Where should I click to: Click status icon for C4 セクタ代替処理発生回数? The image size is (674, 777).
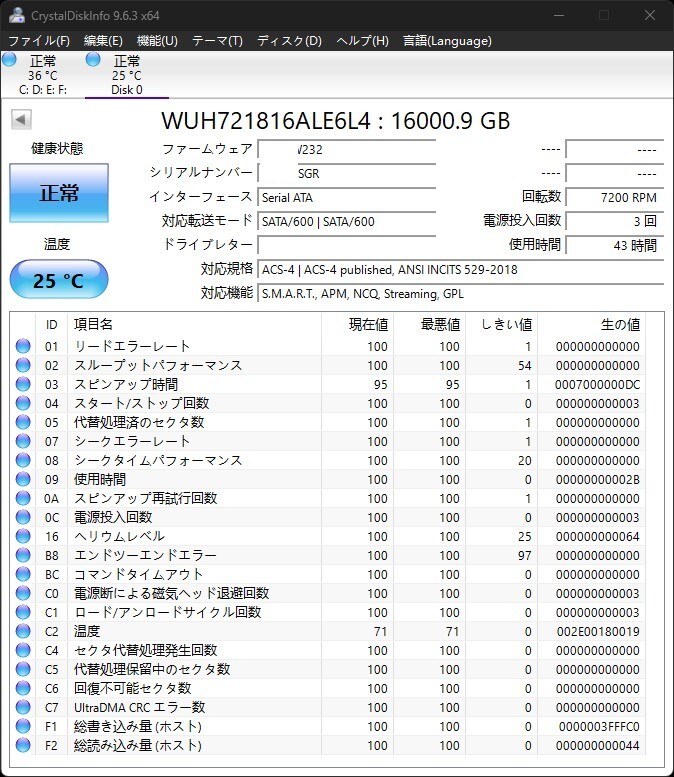[x=23, y=650]
